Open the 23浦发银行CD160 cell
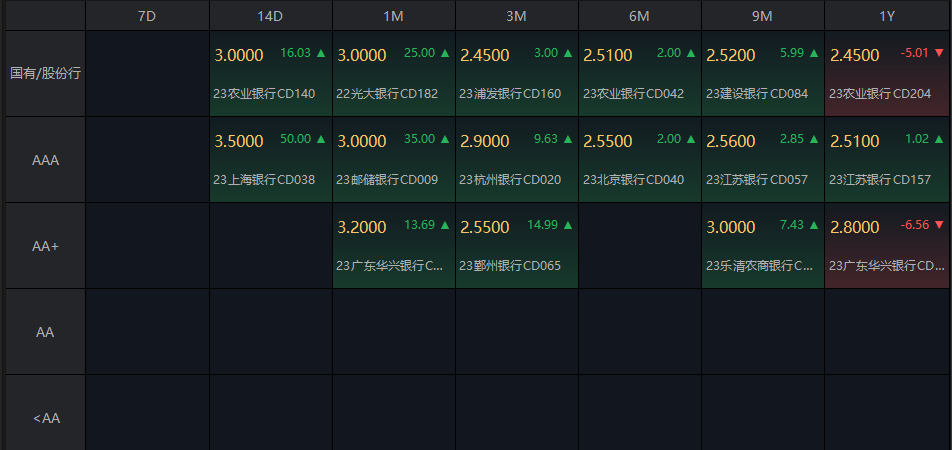Screen dimensions: 952x450 coord(517,73)
